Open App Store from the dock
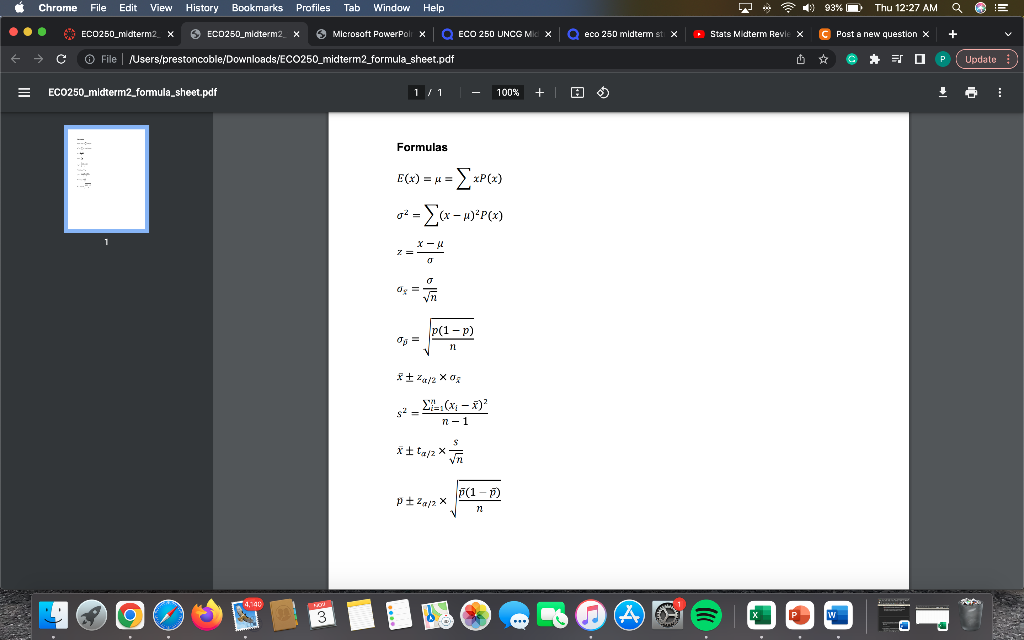Screen dimensions: 1024x640 coord(629,615)
